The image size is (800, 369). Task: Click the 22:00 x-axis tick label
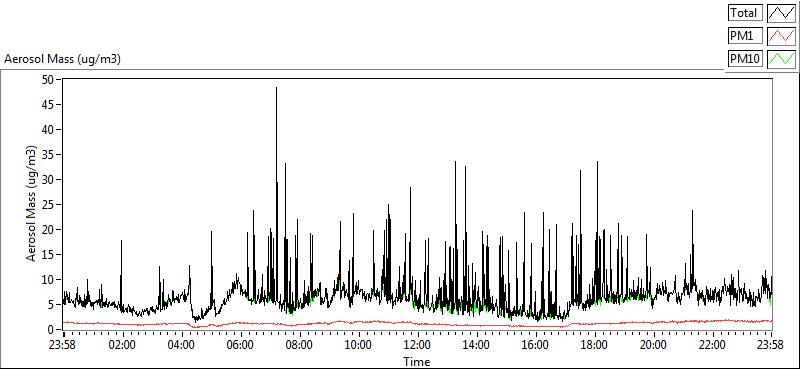[712, 345]
